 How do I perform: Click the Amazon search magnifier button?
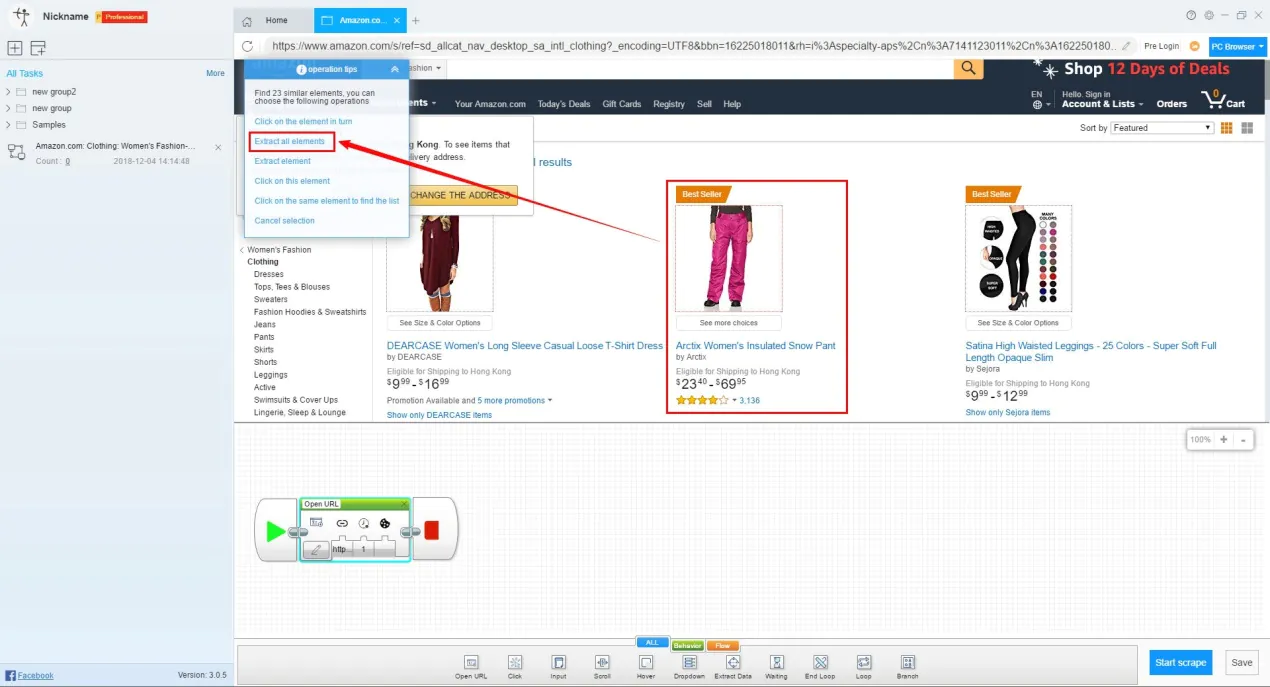968,68
